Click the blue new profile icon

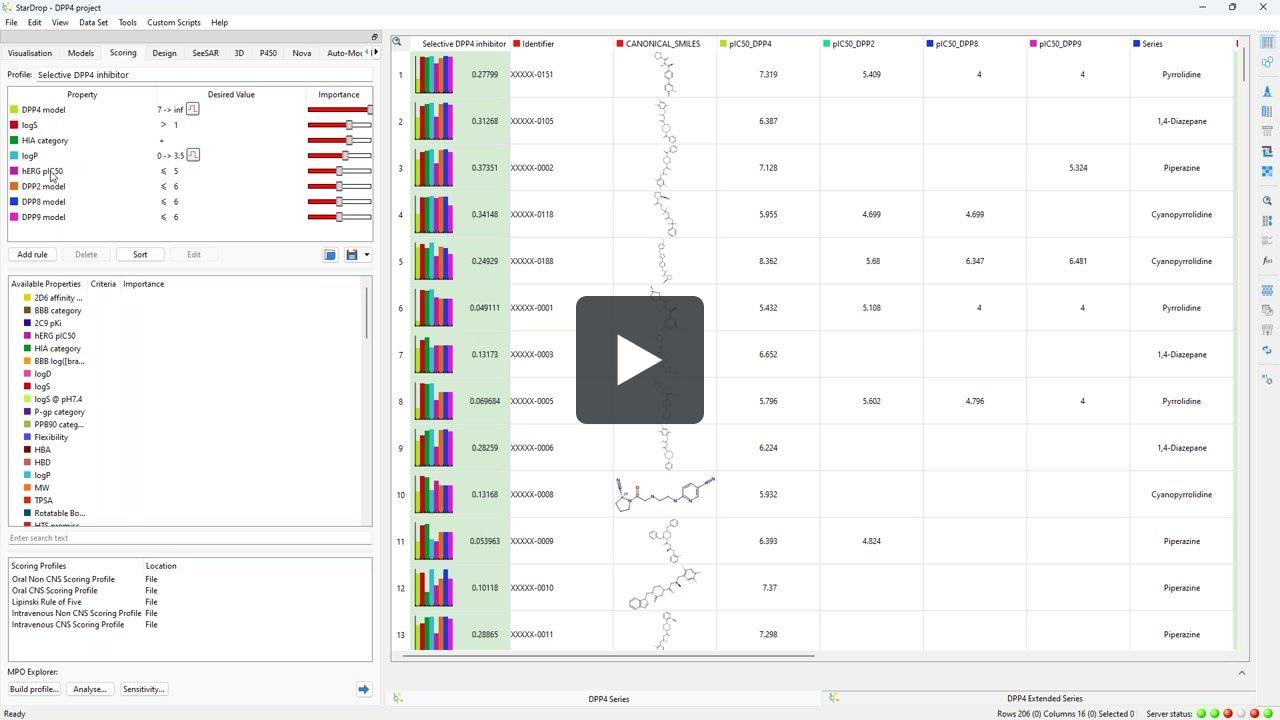click(x=330, y=255)
